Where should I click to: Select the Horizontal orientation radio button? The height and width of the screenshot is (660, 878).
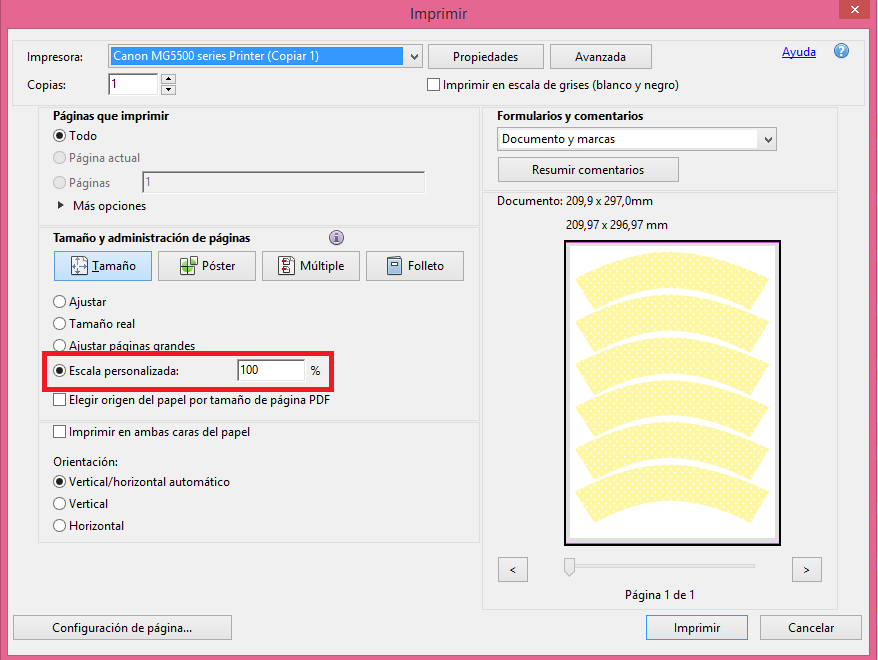click(x=59, y=526)
